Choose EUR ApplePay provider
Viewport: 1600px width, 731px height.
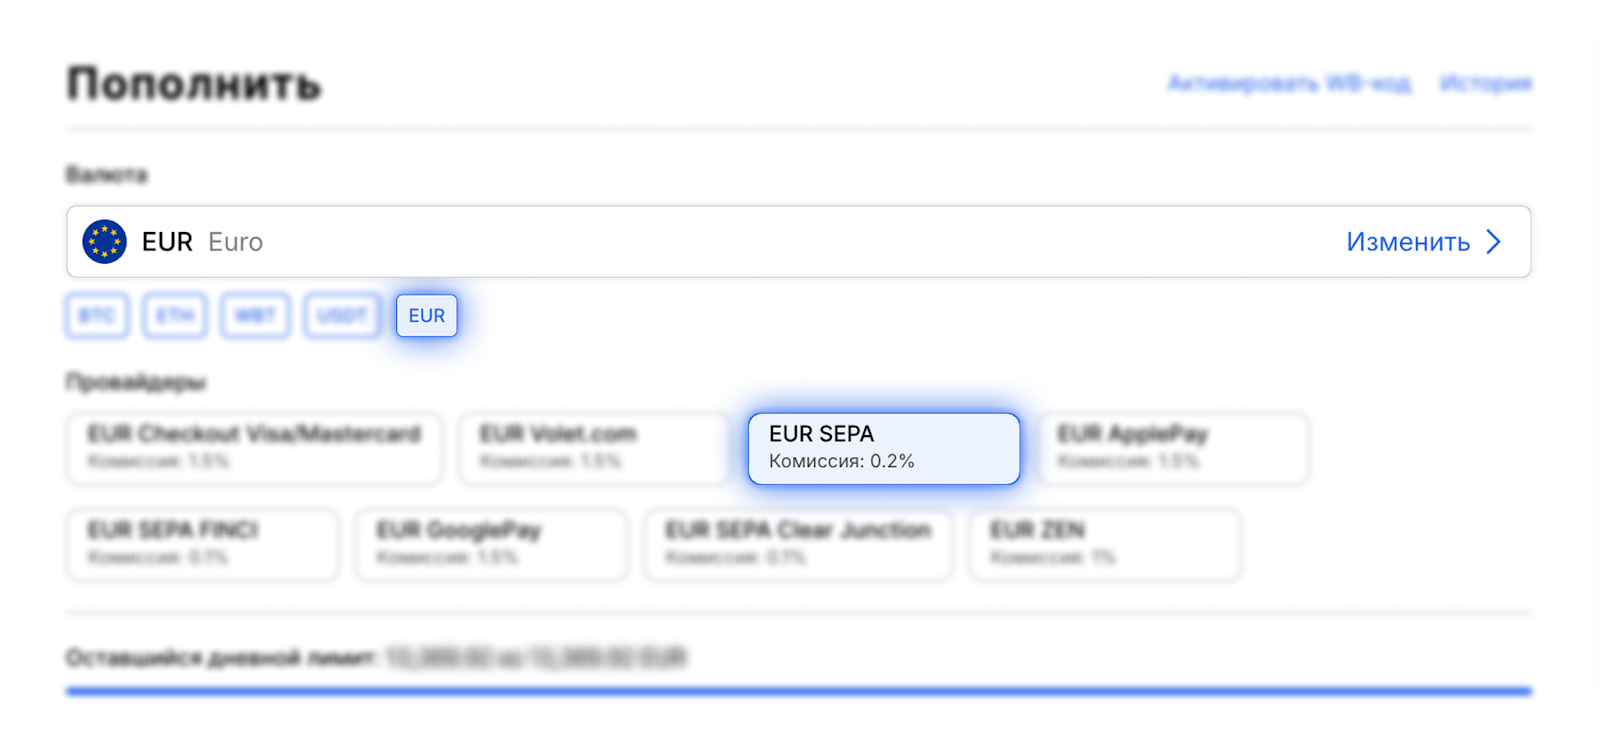click(1173, 448)
